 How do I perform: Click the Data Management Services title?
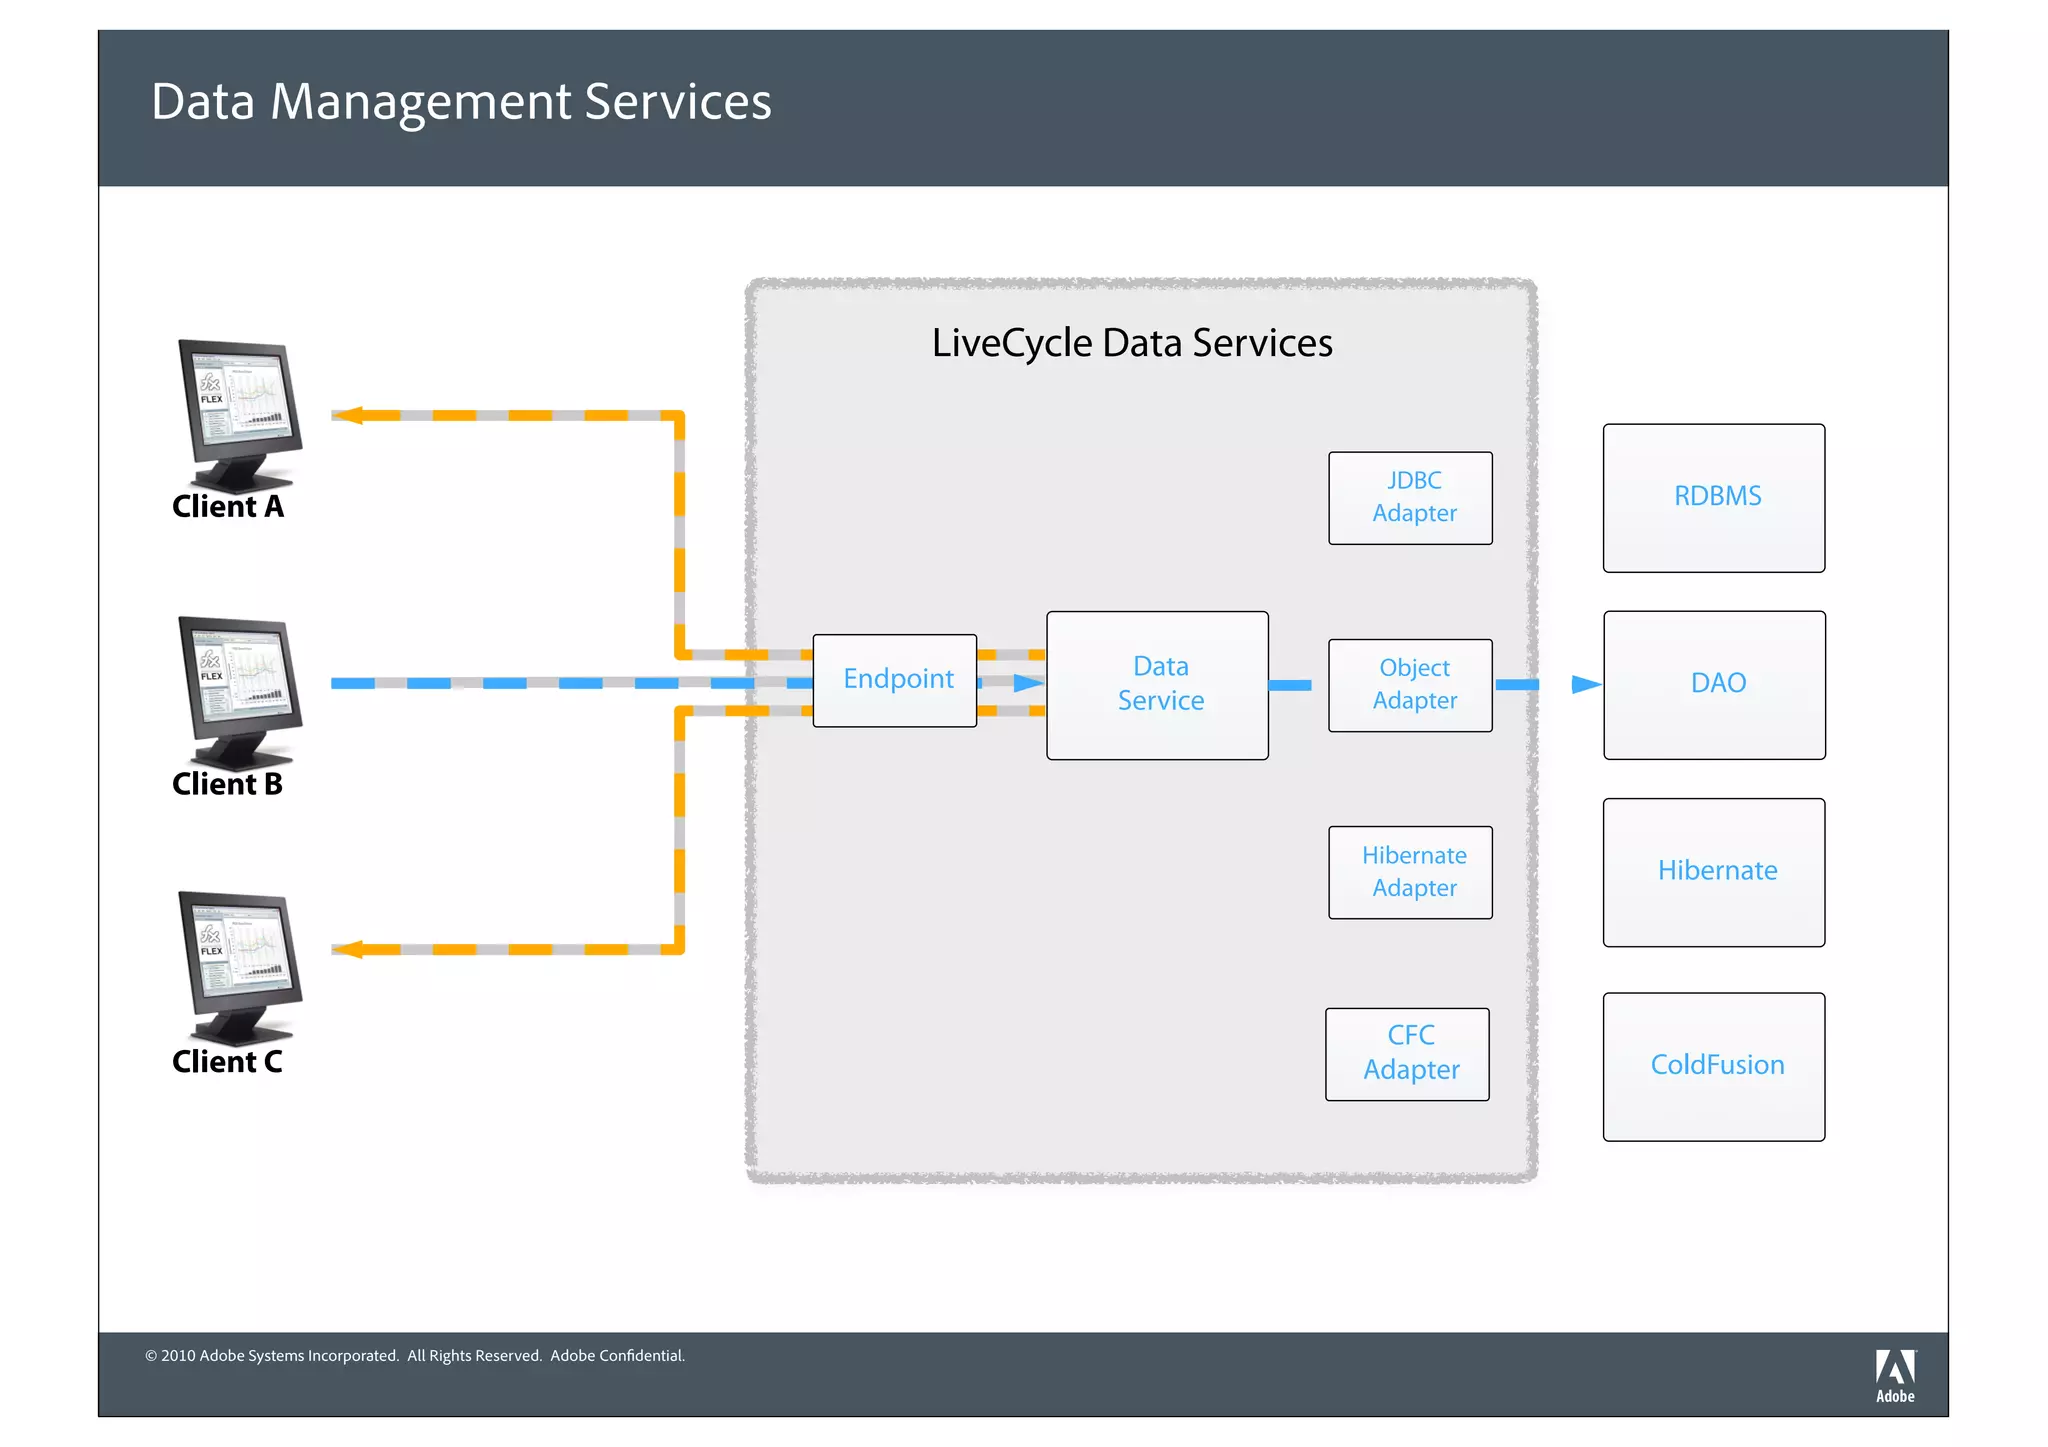461,102
